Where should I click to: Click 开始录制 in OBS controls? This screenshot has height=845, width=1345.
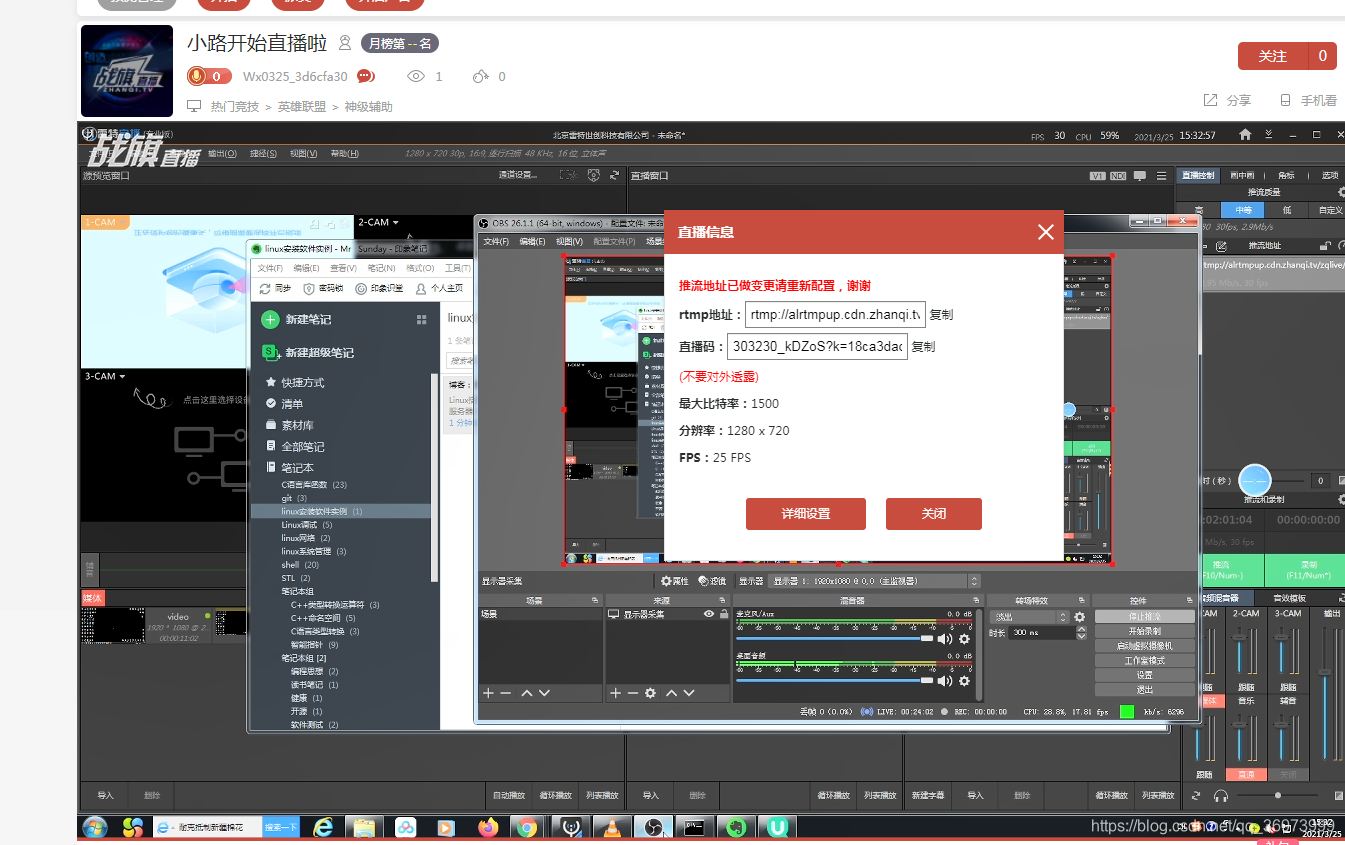(1144, 632)
